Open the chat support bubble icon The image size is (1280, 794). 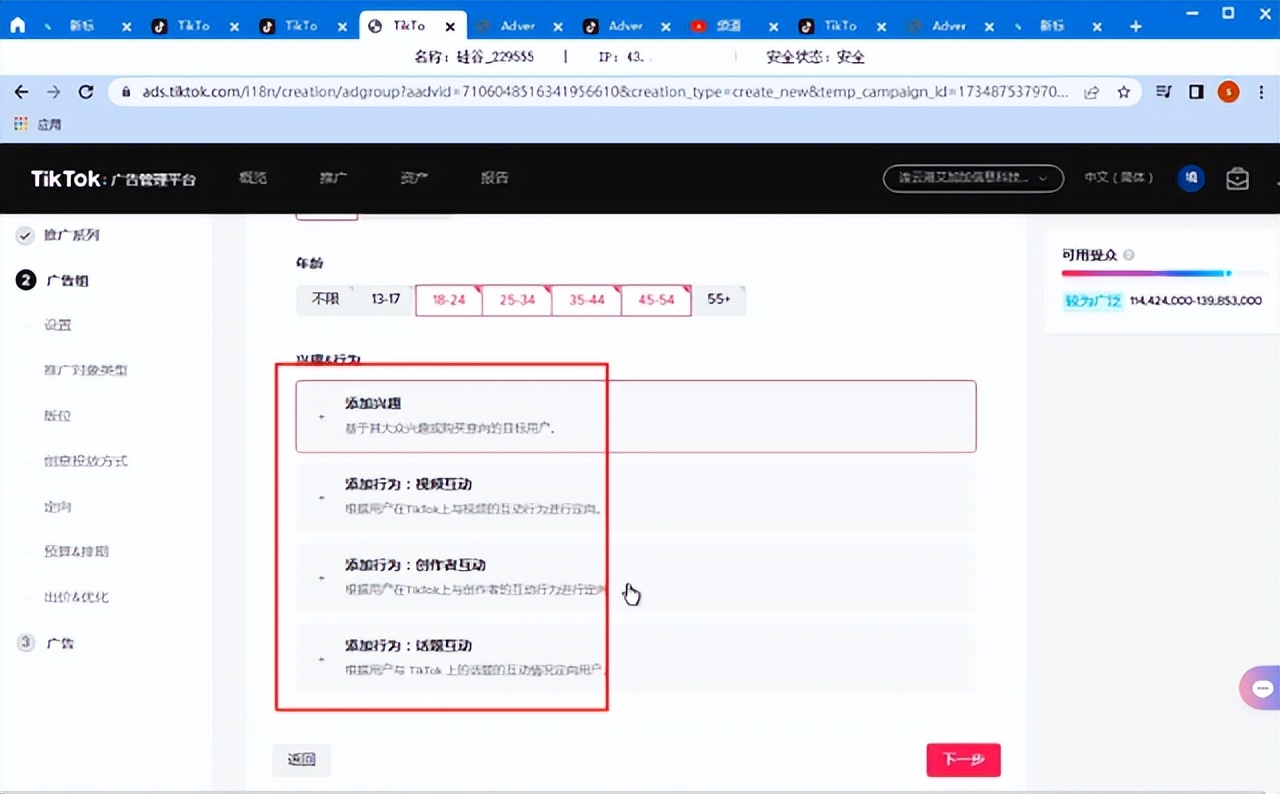[1262, 689]
